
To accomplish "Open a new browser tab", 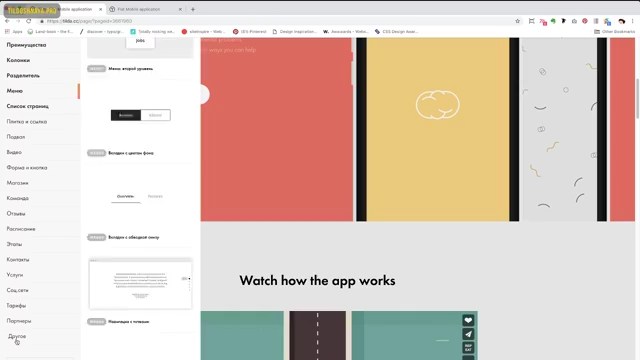I will [x=193, y=9].
